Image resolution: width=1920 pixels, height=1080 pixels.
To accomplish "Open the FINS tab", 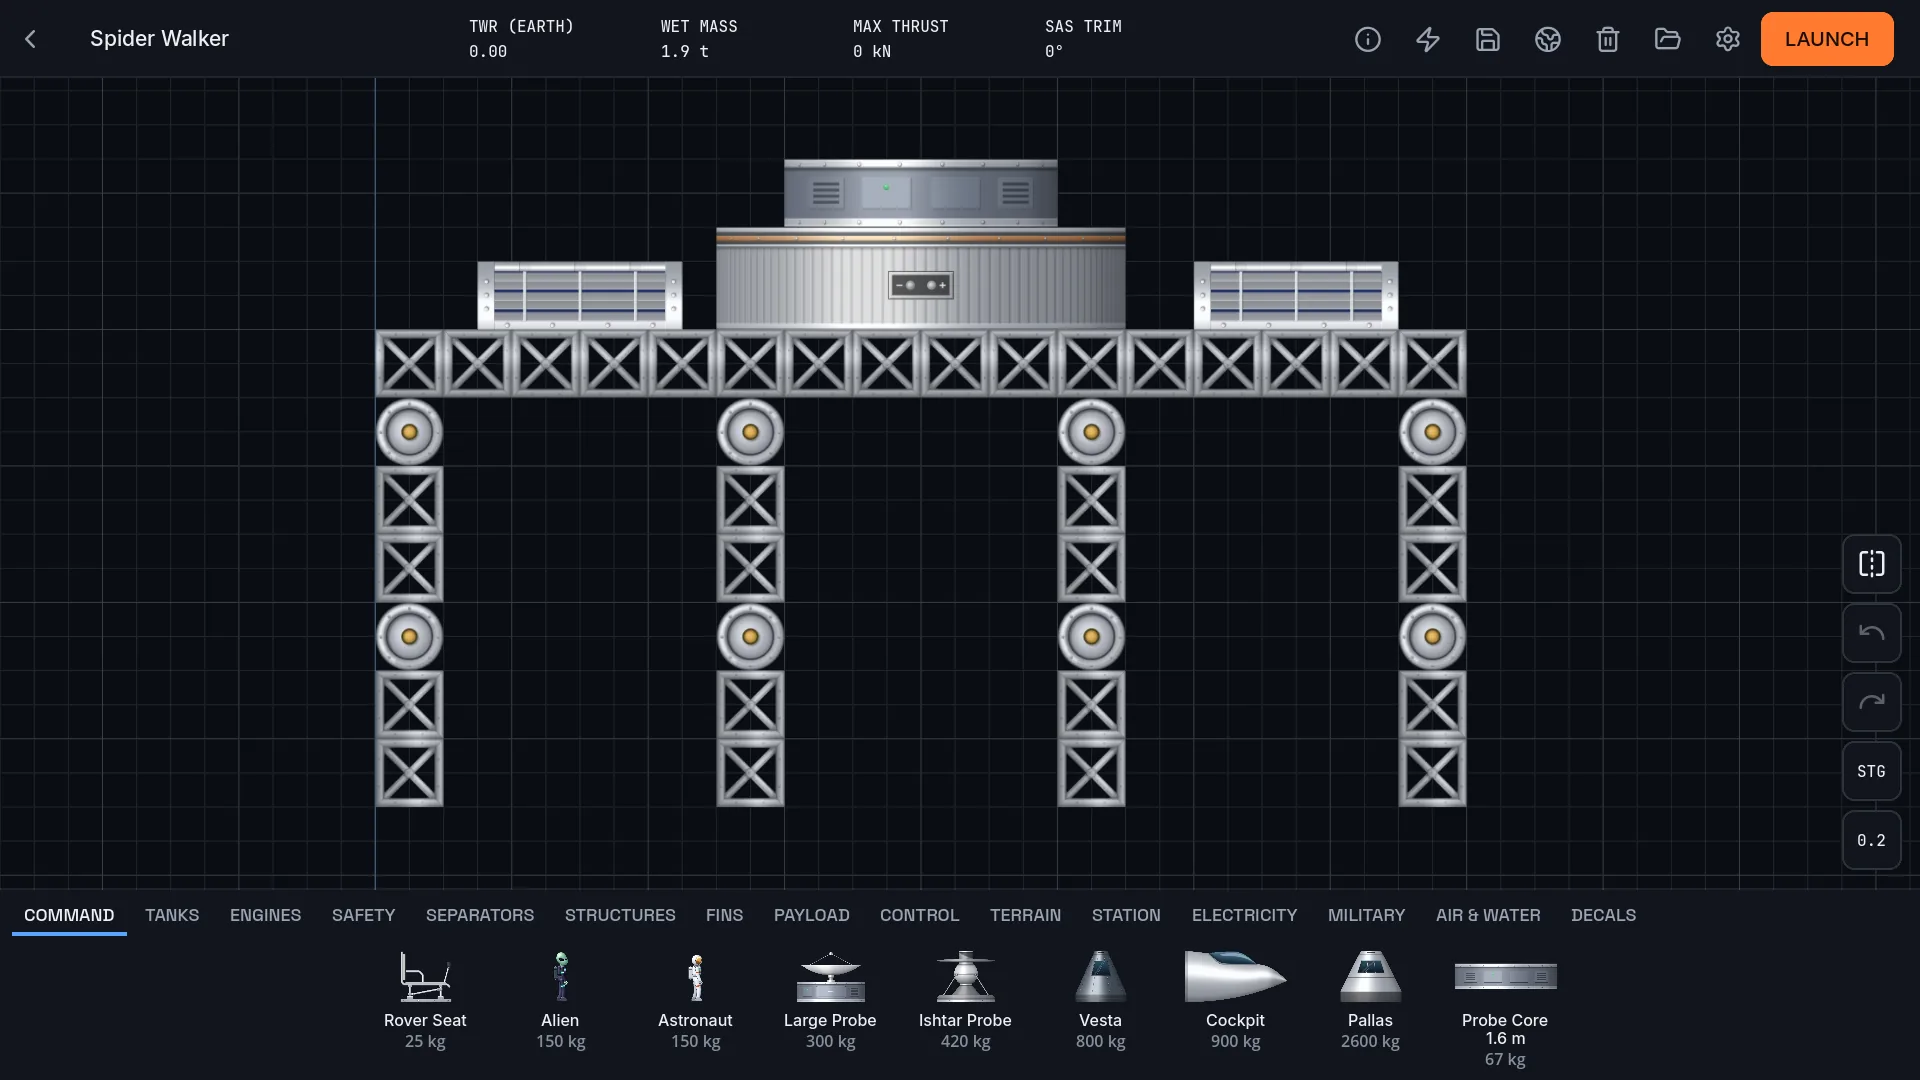I will click(724, 915).
